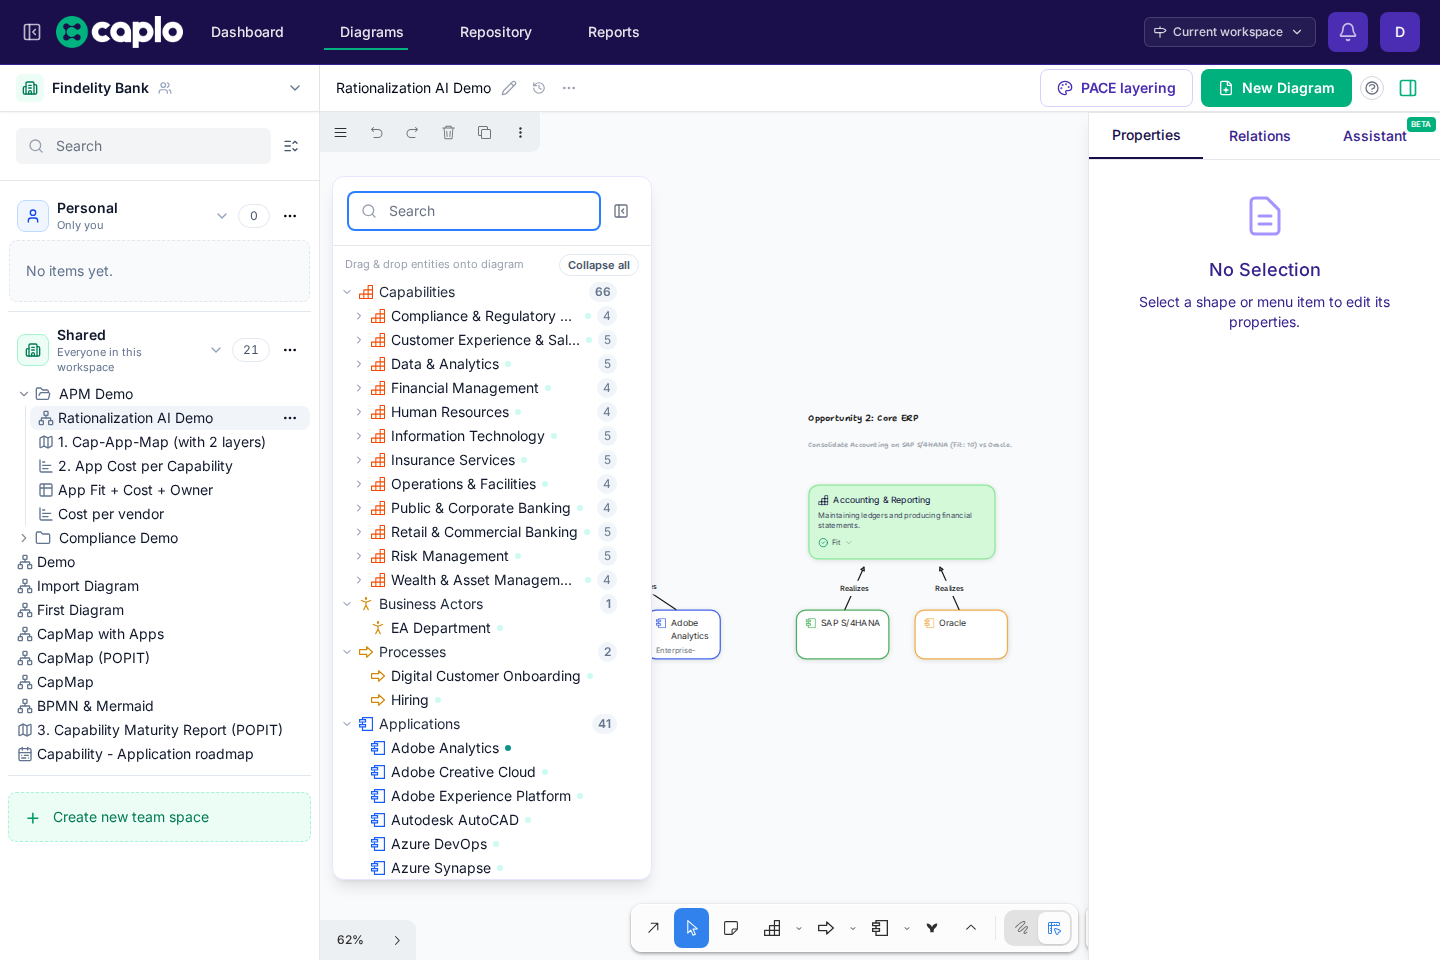
Task: Open user avatar menu D
Action: pos(1400,32)
